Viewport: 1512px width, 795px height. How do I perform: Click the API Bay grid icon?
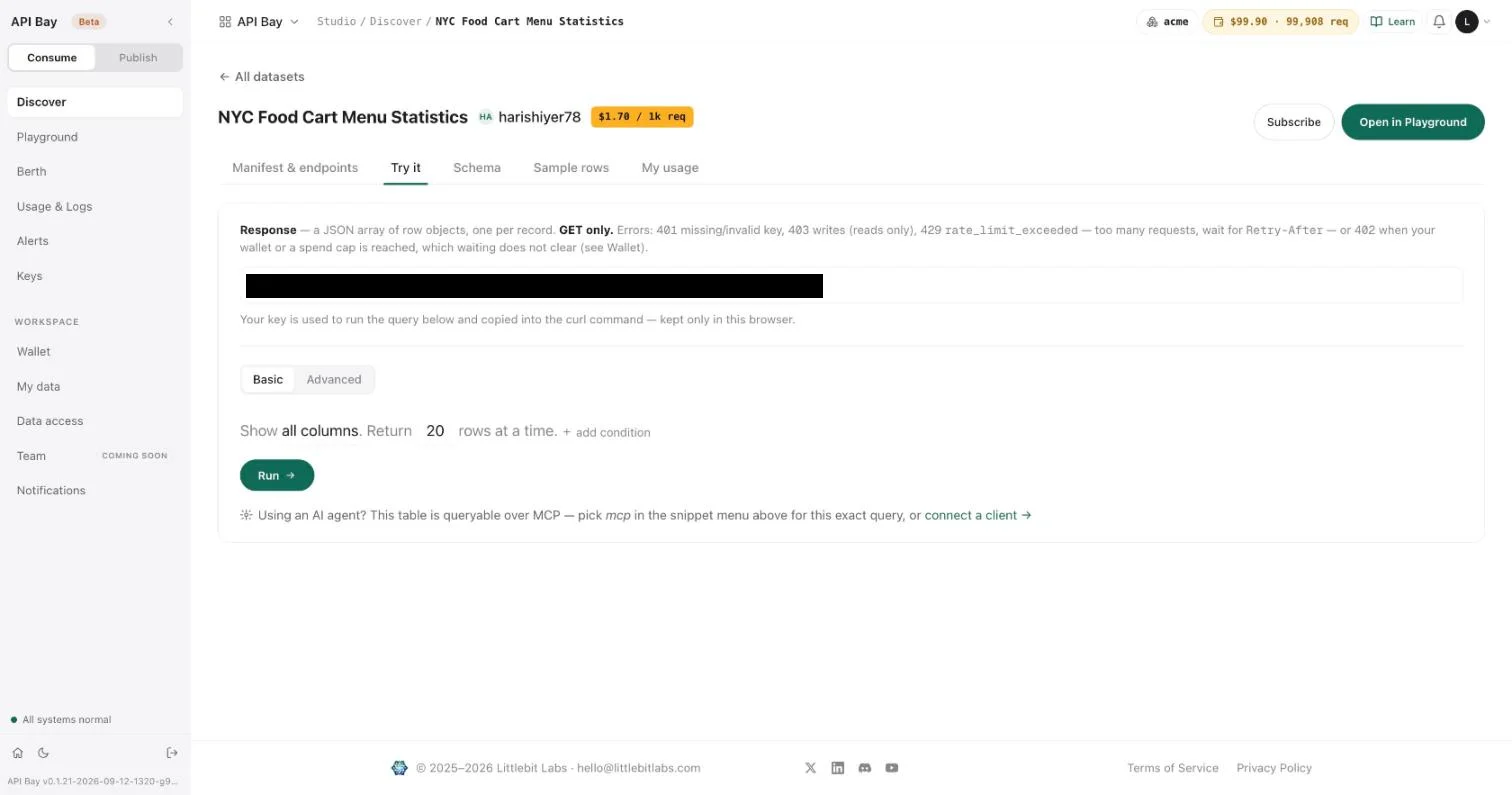(225, 21)
